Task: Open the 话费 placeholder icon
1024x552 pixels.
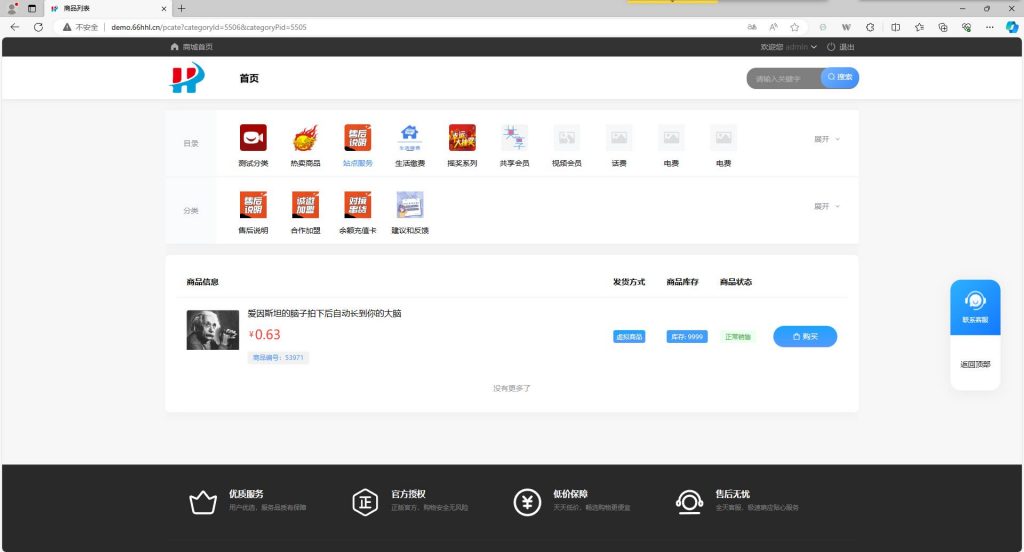Action: (x=619, y=138)
